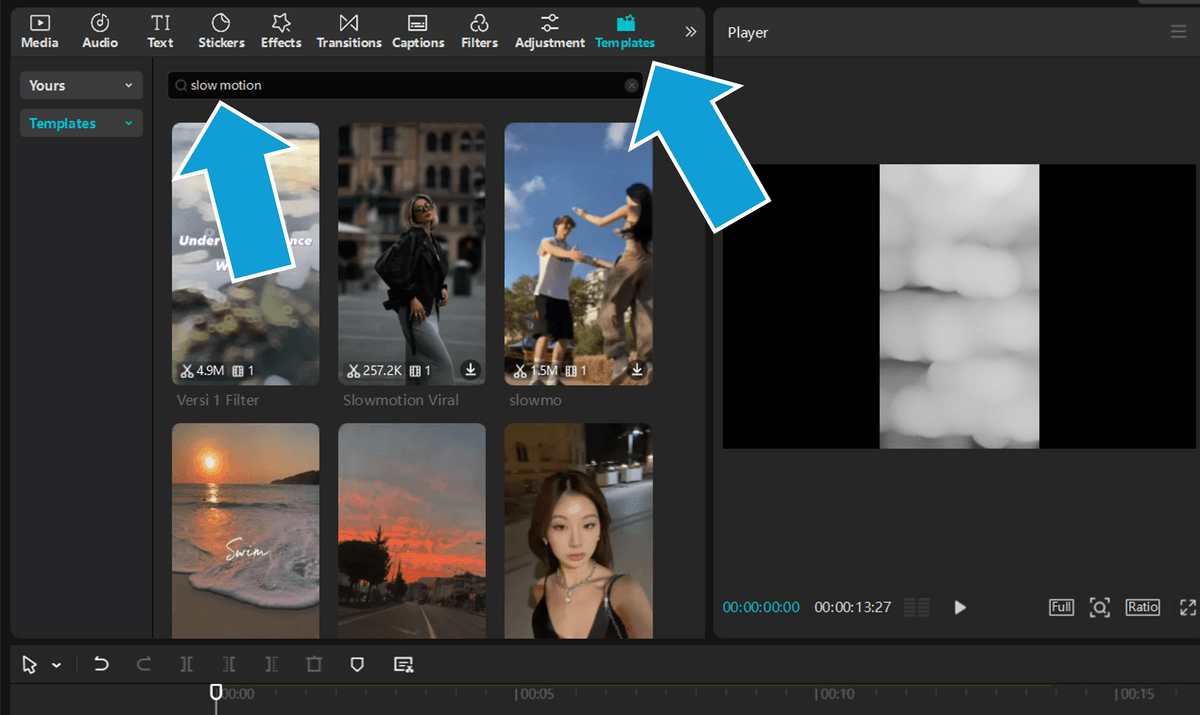Open the Filters tab
Viewport: 1200px width, 715px height.
click(479, 31)
